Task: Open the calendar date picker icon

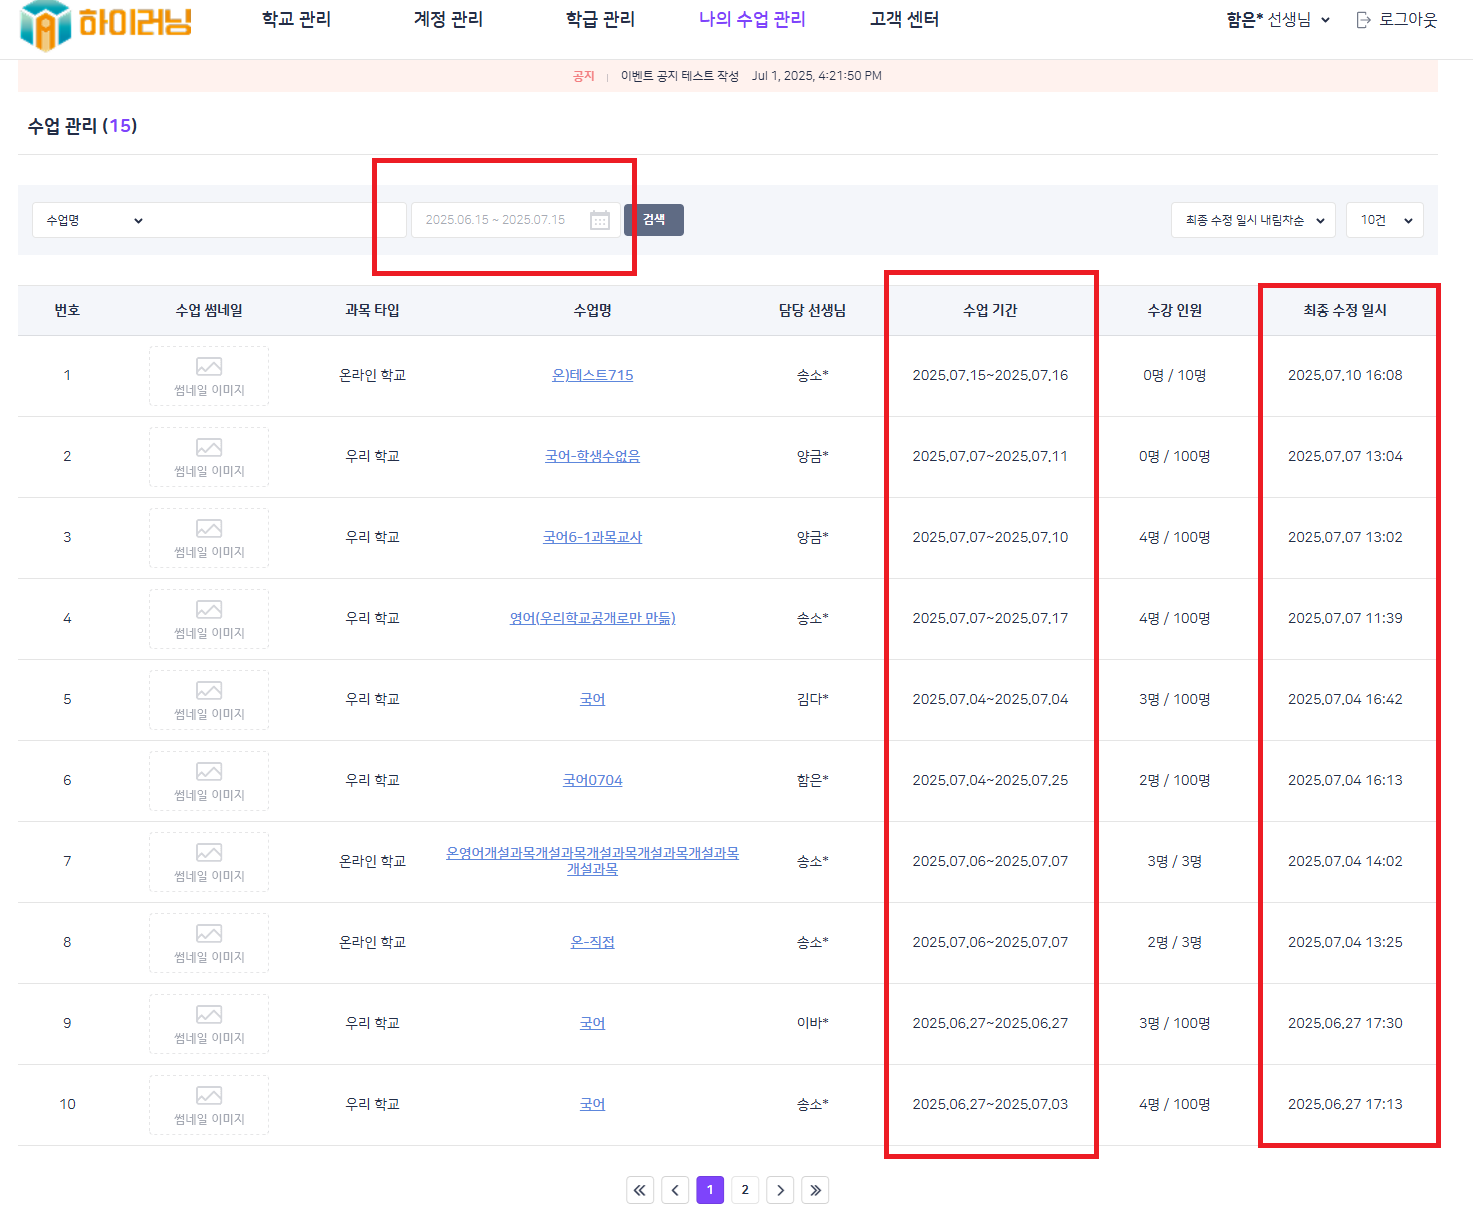Action: point(600,220)
